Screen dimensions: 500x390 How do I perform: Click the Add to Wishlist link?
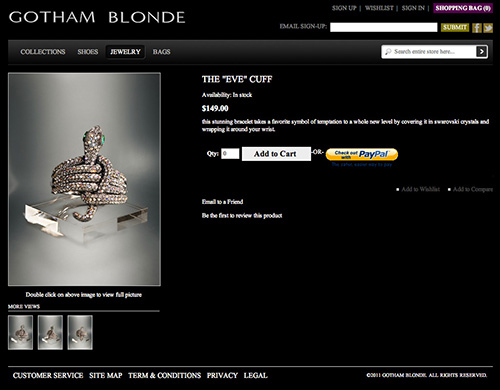point(420,189)
